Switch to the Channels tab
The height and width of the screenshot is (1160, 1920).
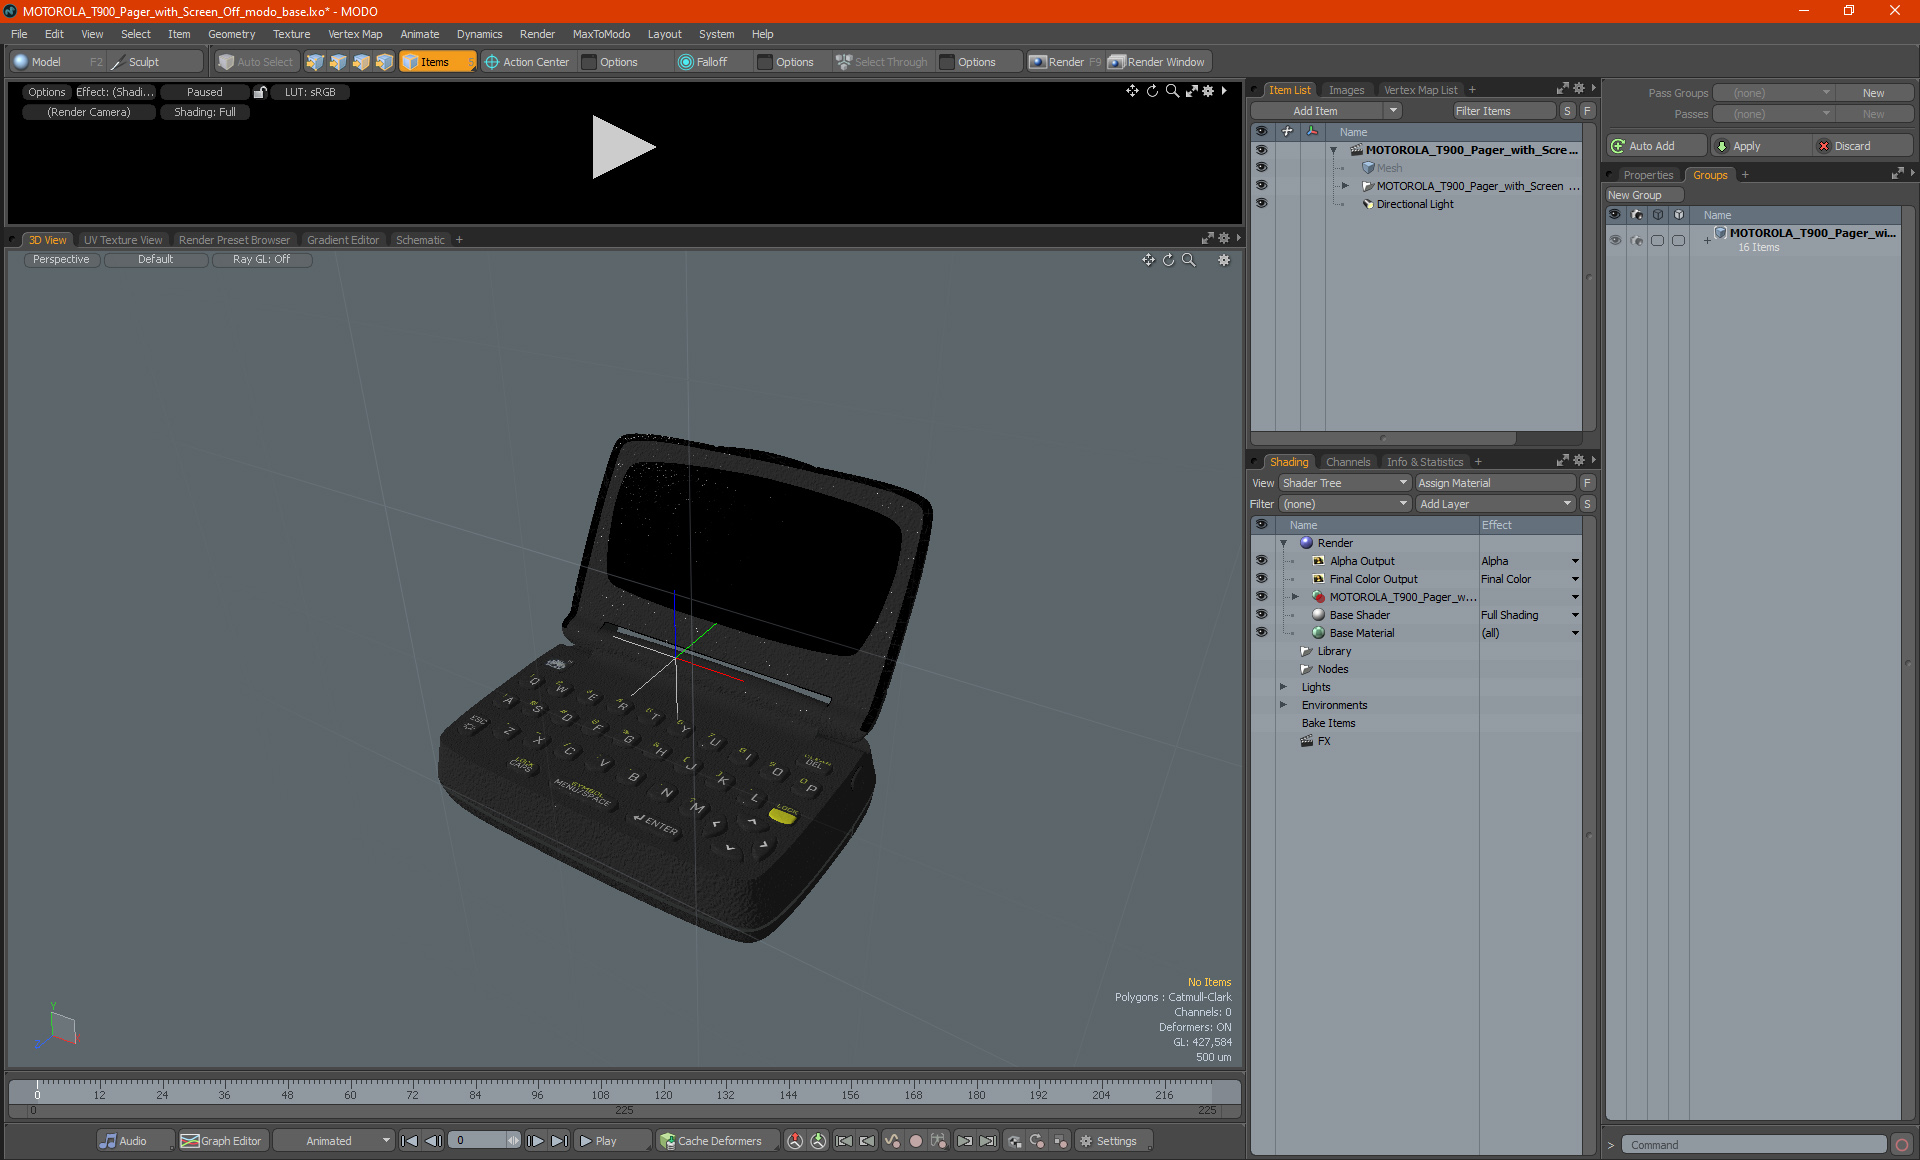pyautogui.click(x=1347, y=462)
